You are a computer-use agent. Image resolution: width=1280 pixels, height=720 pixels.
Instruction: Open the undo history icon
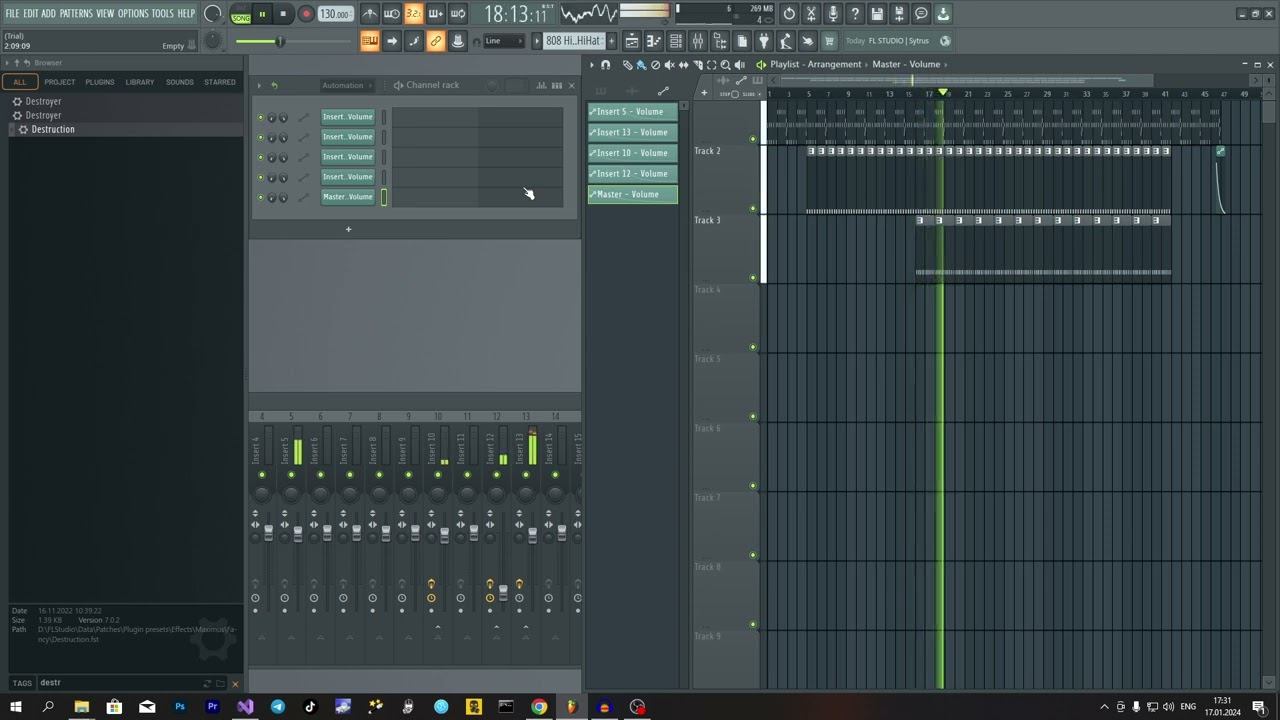[x=789, y=14]
